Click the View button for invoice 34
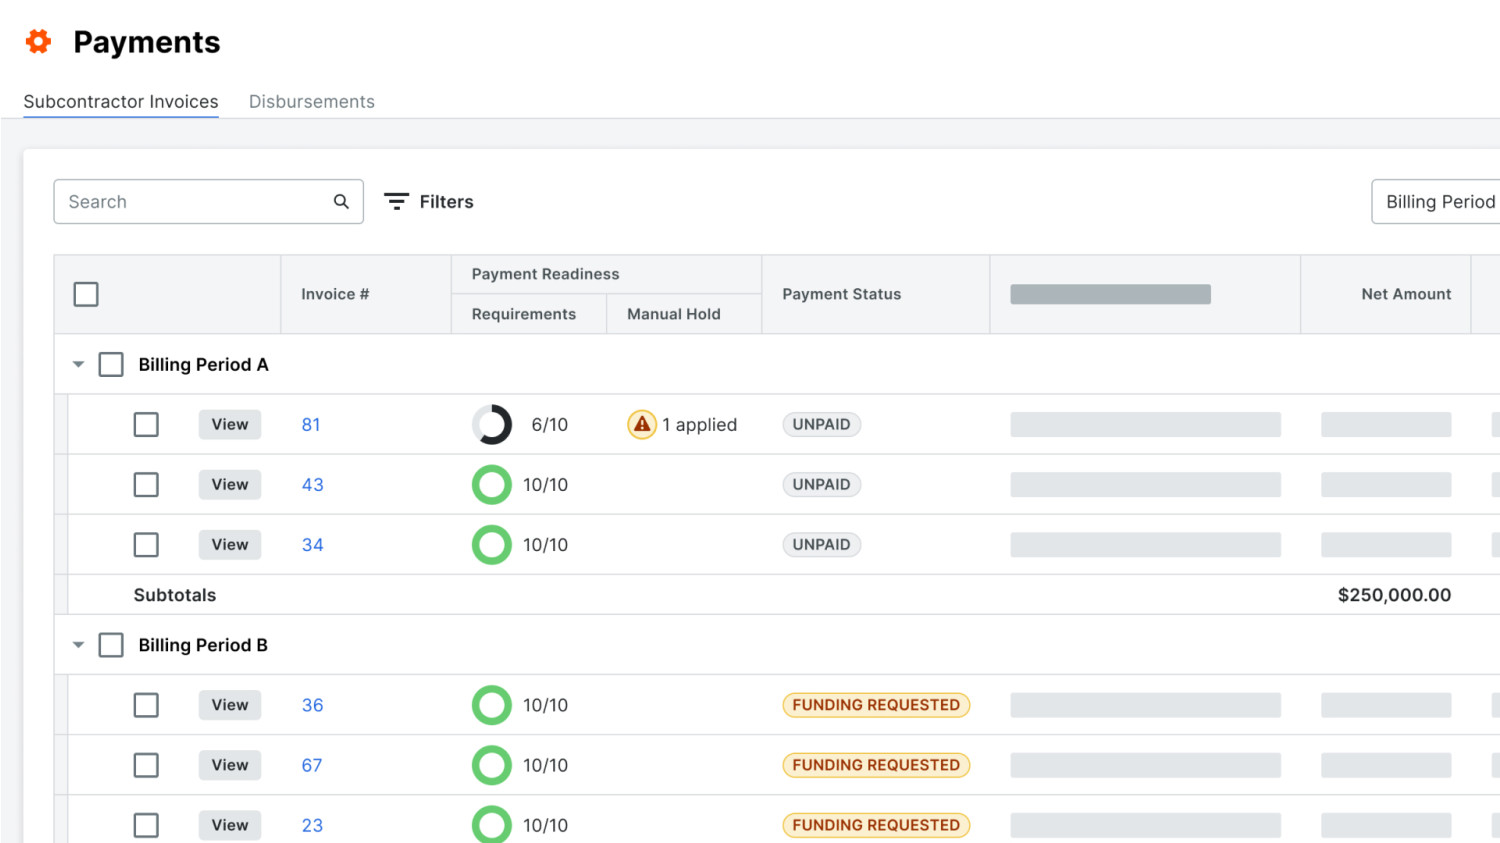 (229, 544)
